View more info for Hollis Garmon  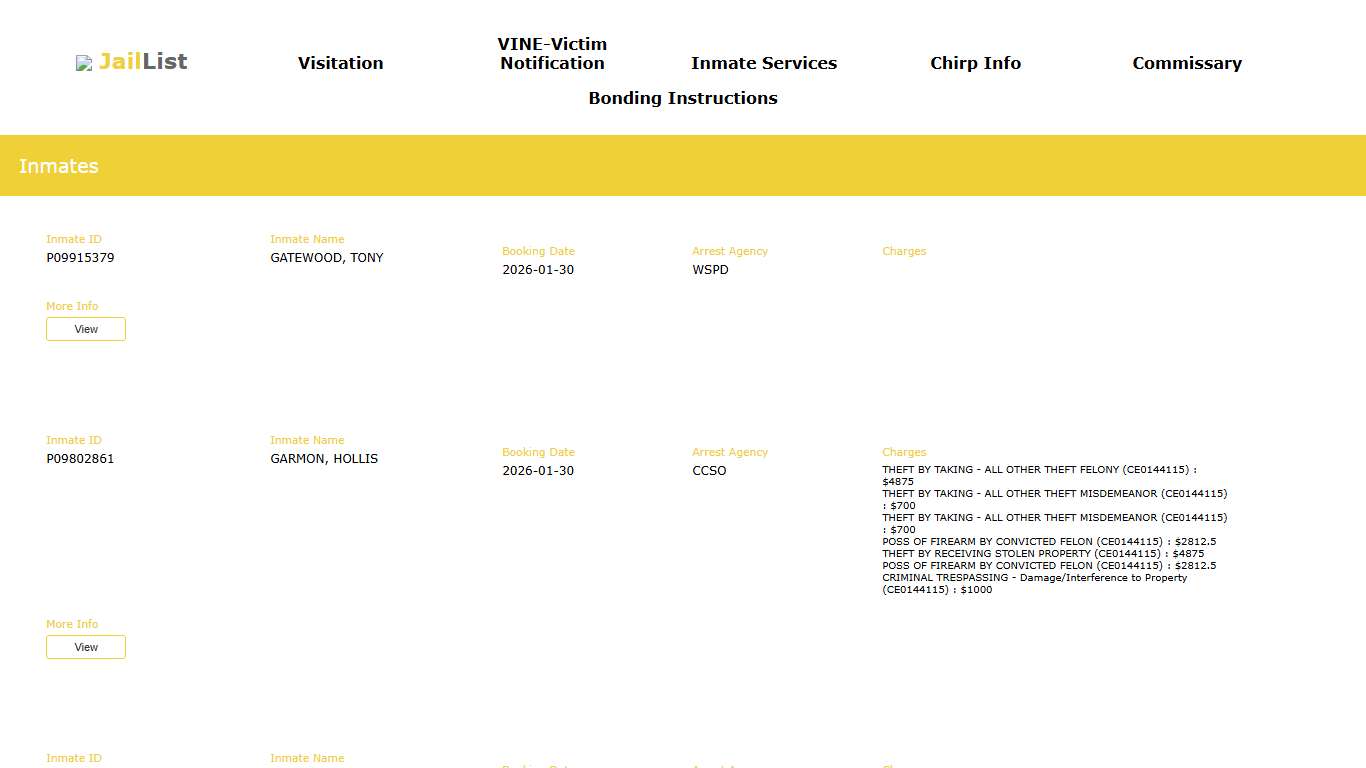click(86, 647)
